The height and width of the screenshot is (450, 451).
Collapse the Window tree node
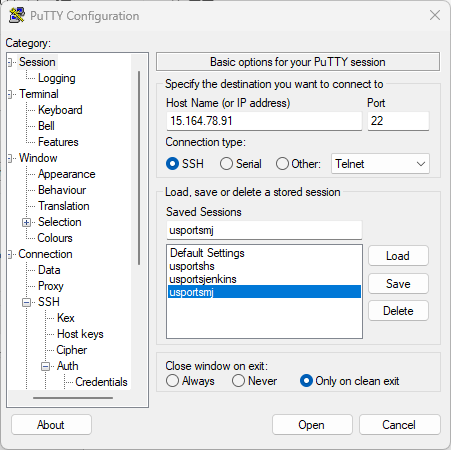coord(10,158)
